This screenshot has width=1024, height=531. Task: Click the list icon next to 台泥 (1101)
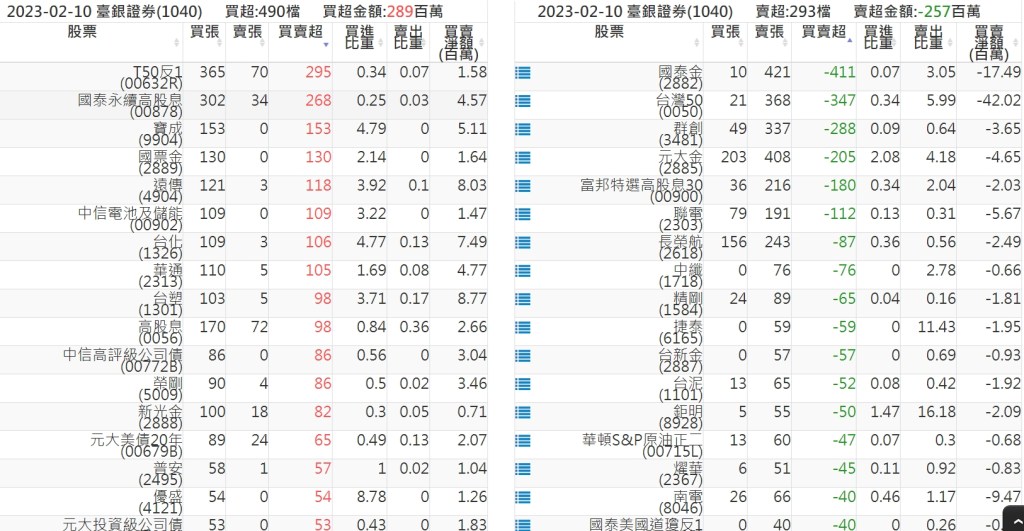tap(522, 384)
